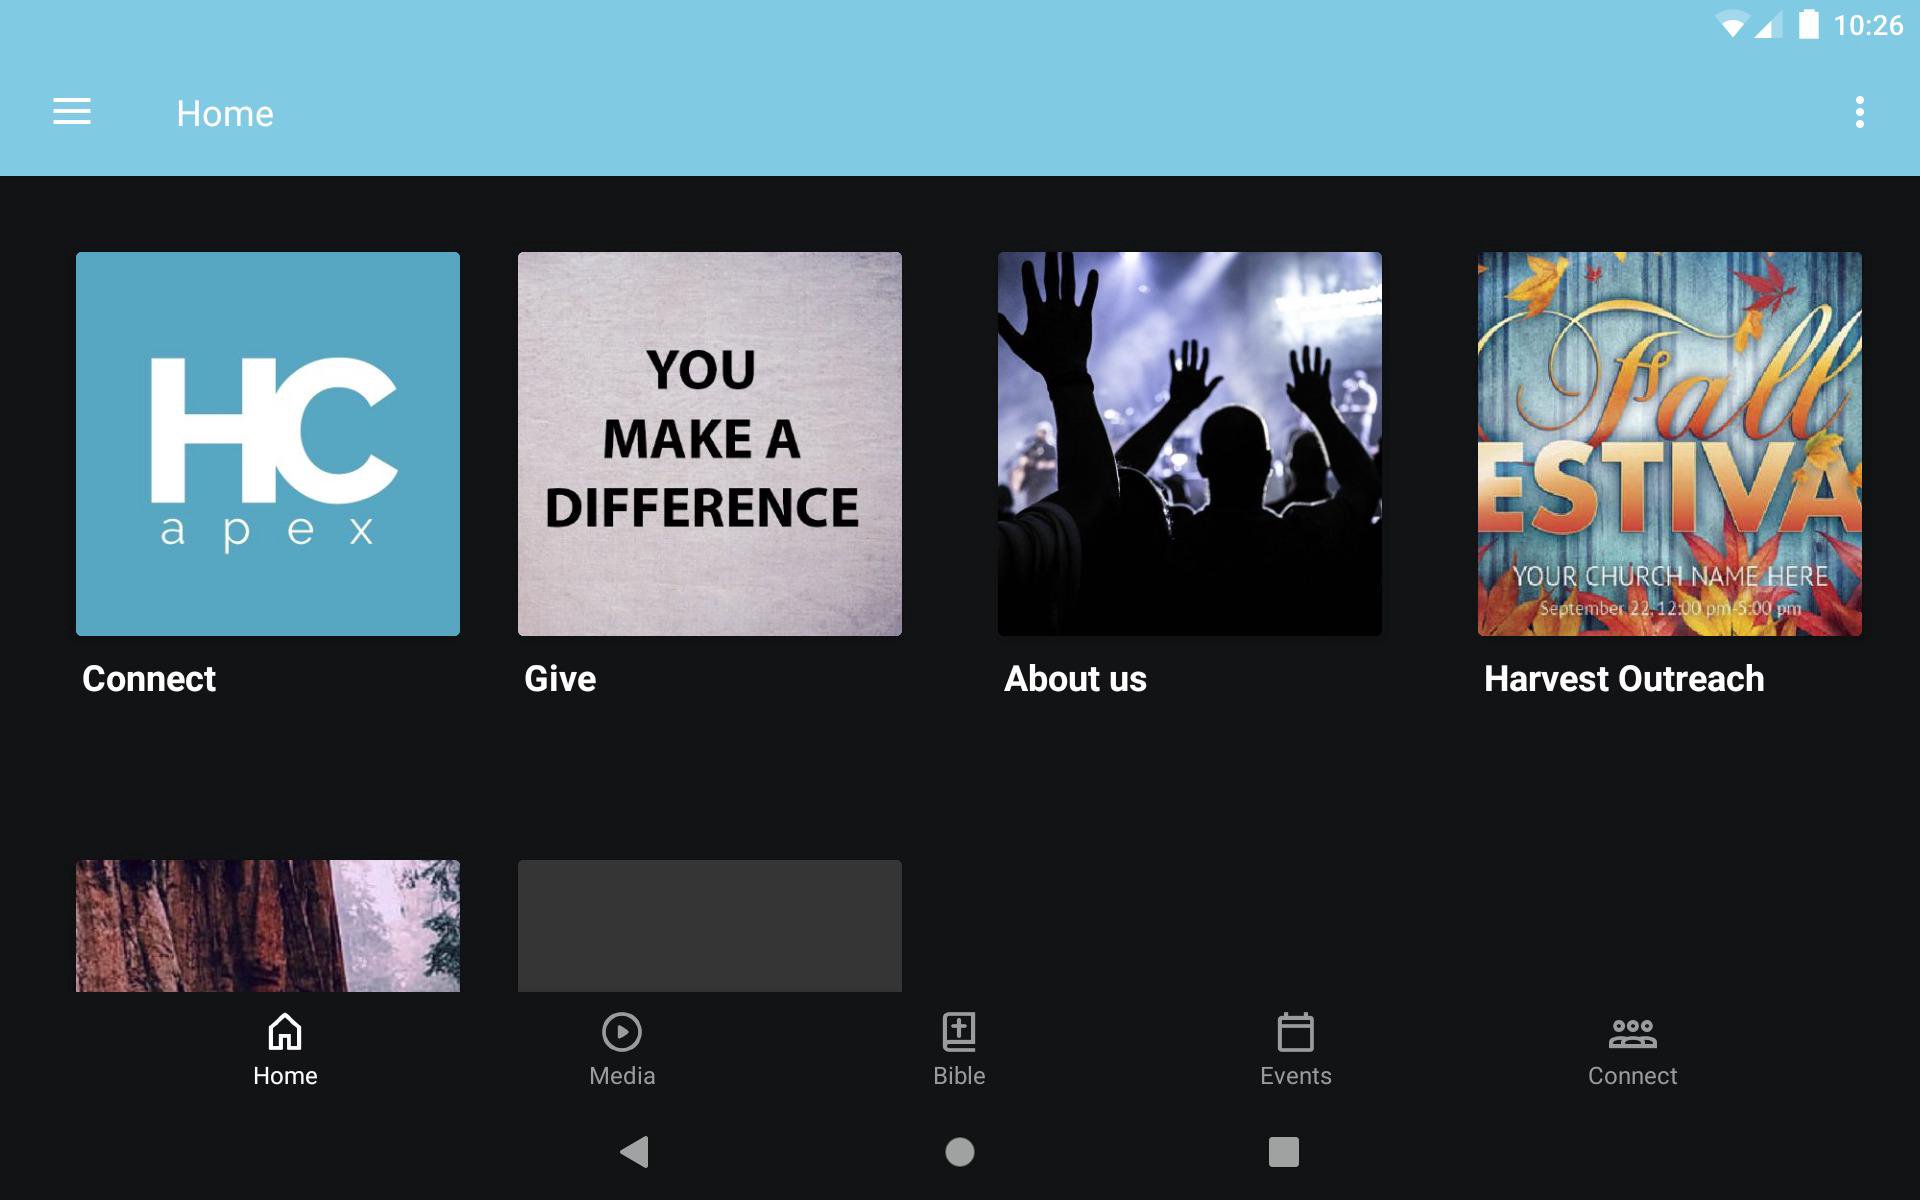This screenshot has width=1920, height=1200.
Task: Tap the redwood forest image tile
Action: click(x=268, y=925)
